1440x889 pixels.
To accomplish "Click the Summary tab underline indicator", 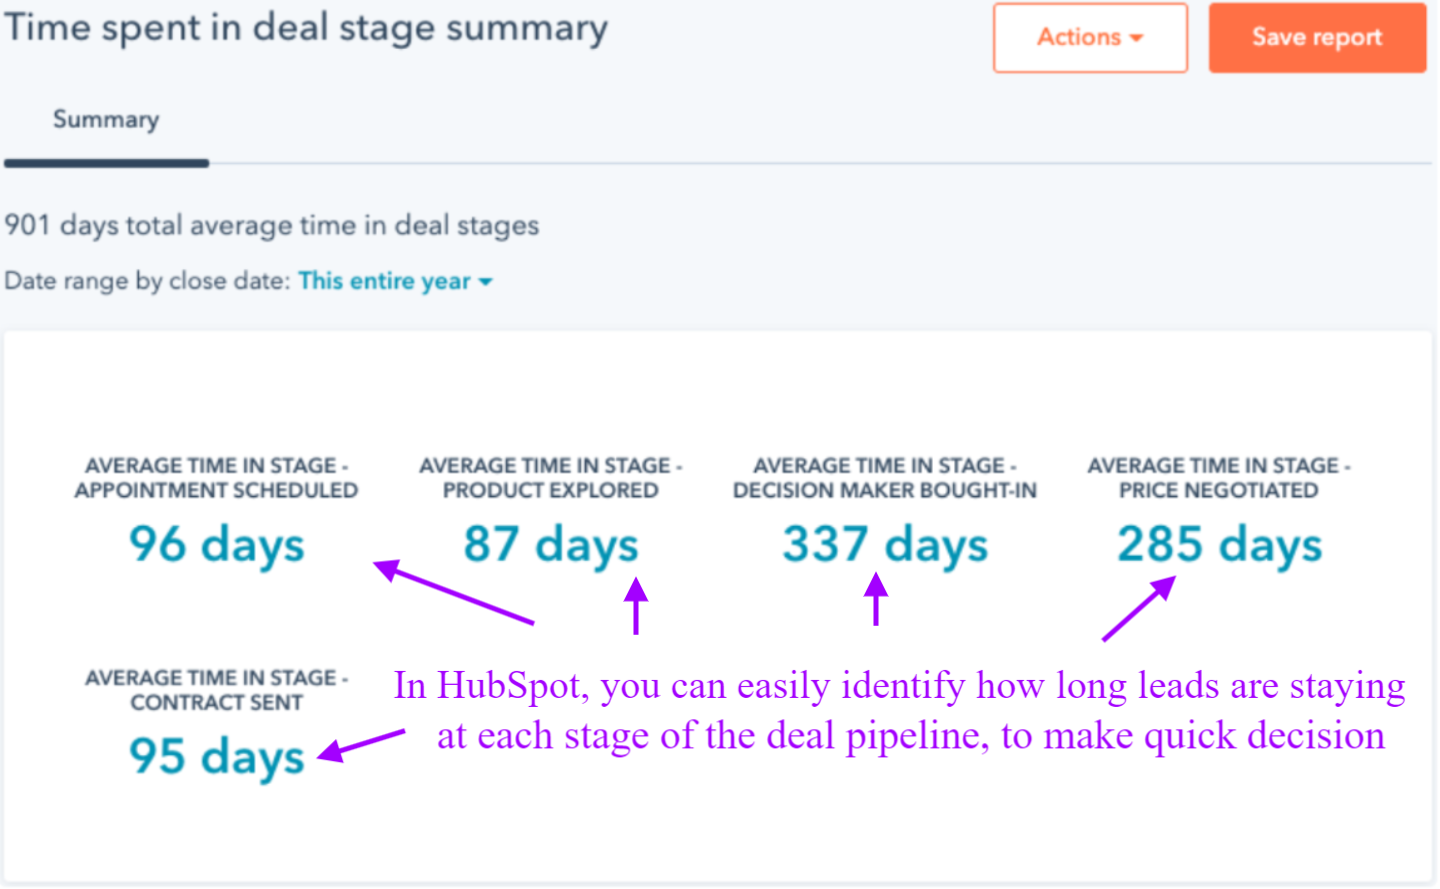I will click(107, 163).
